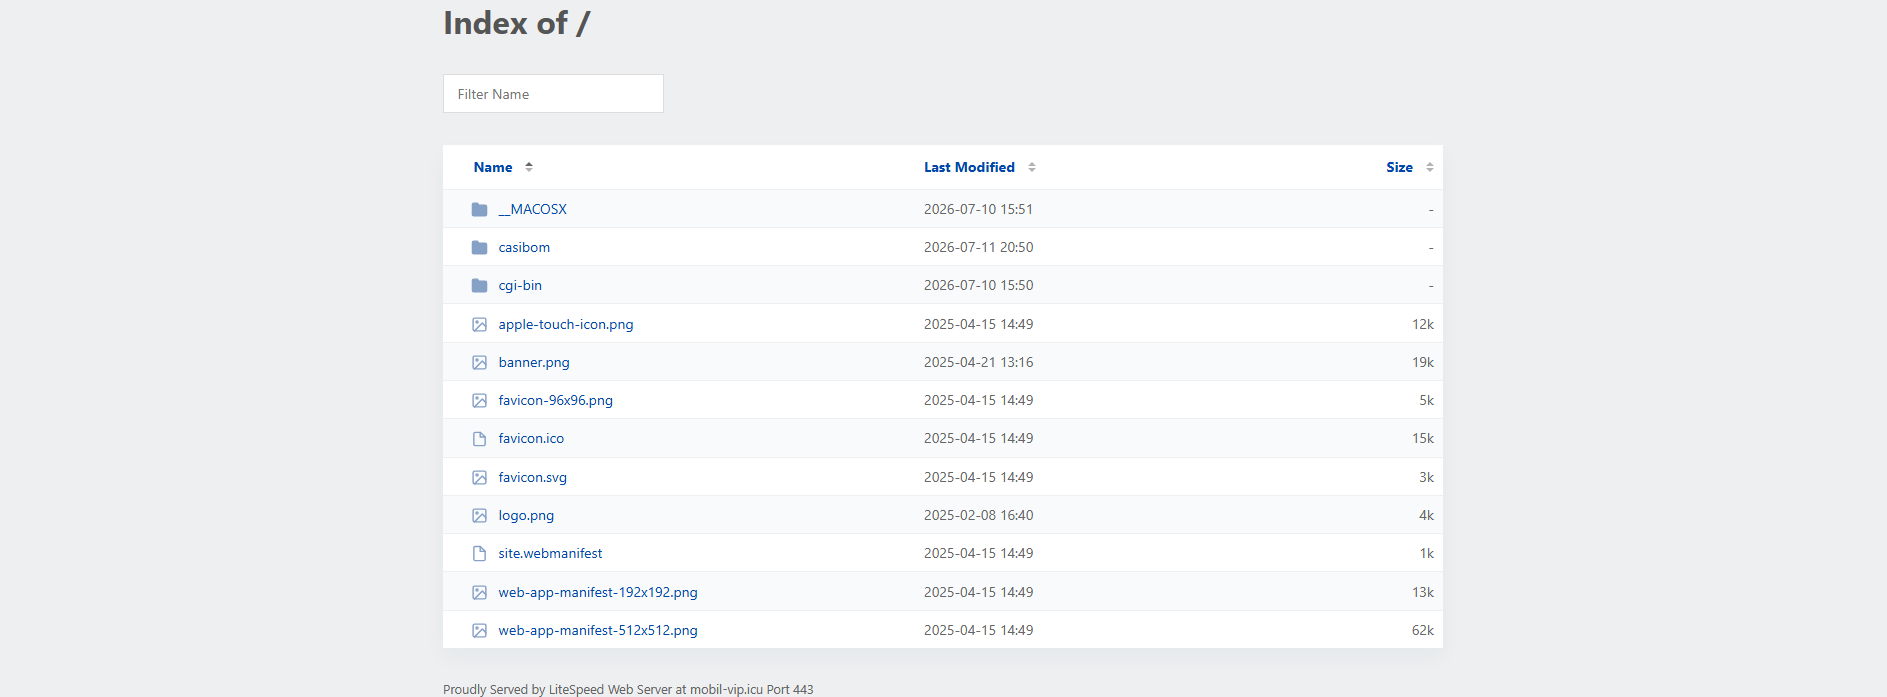Click the image icon beside apple-touch-icon.png
This screenshot has width=1887, height=697.
pos(479,324)
